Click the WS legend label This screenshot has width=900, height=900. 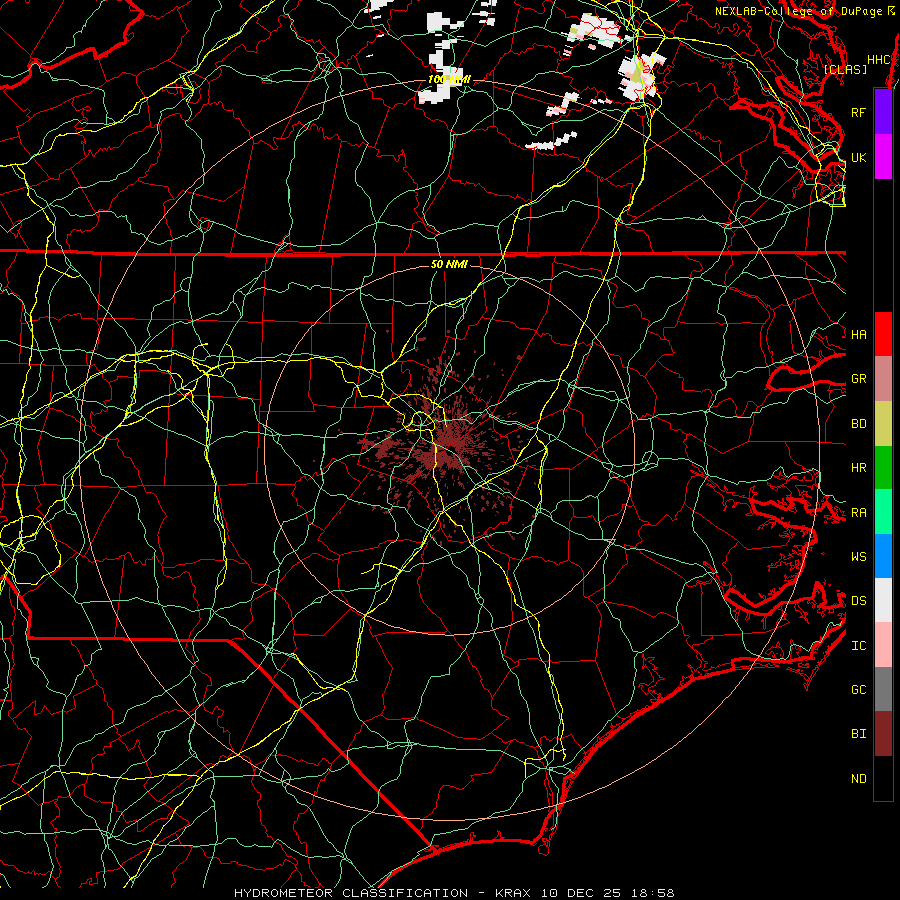point(858,557)
